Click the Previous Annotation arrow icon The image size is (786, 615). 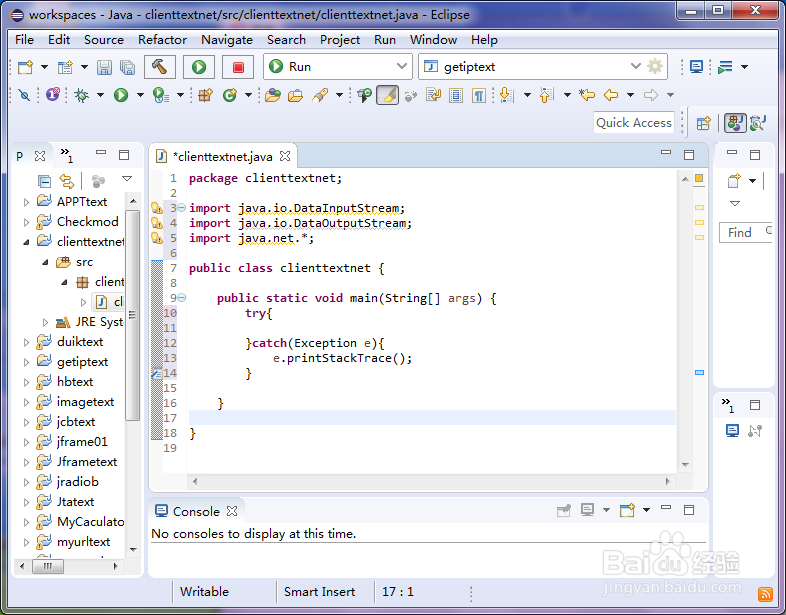point(546,95)
